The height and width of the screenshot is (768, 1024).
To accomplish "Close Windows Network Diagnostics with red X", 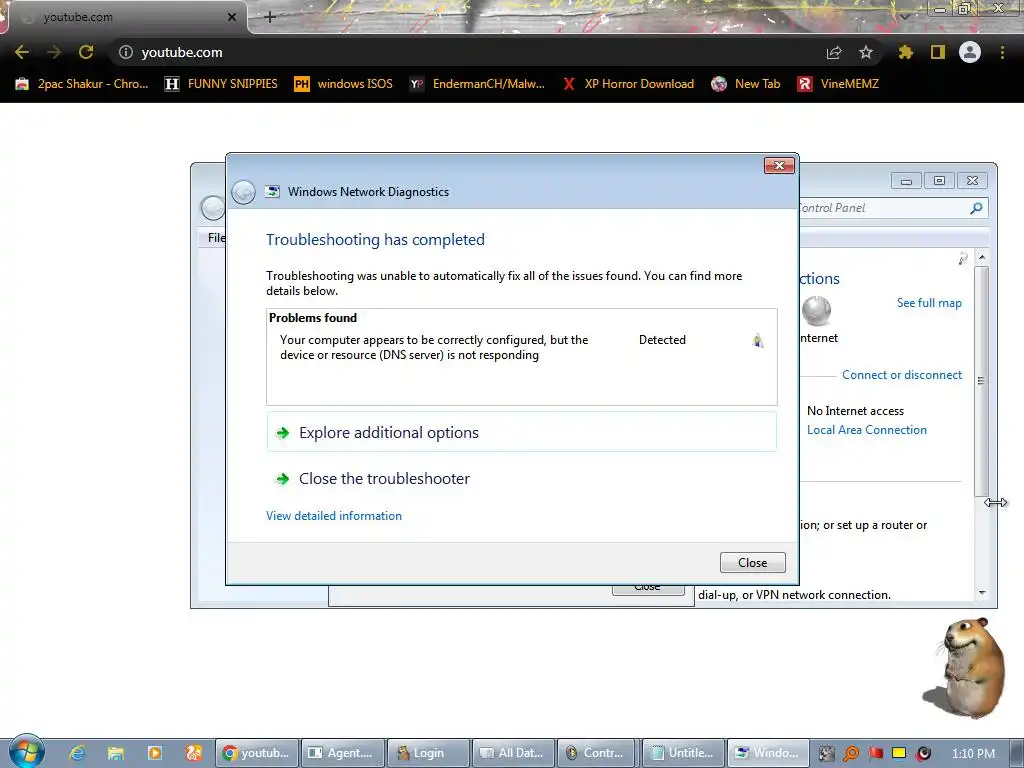I will [779, 165].
